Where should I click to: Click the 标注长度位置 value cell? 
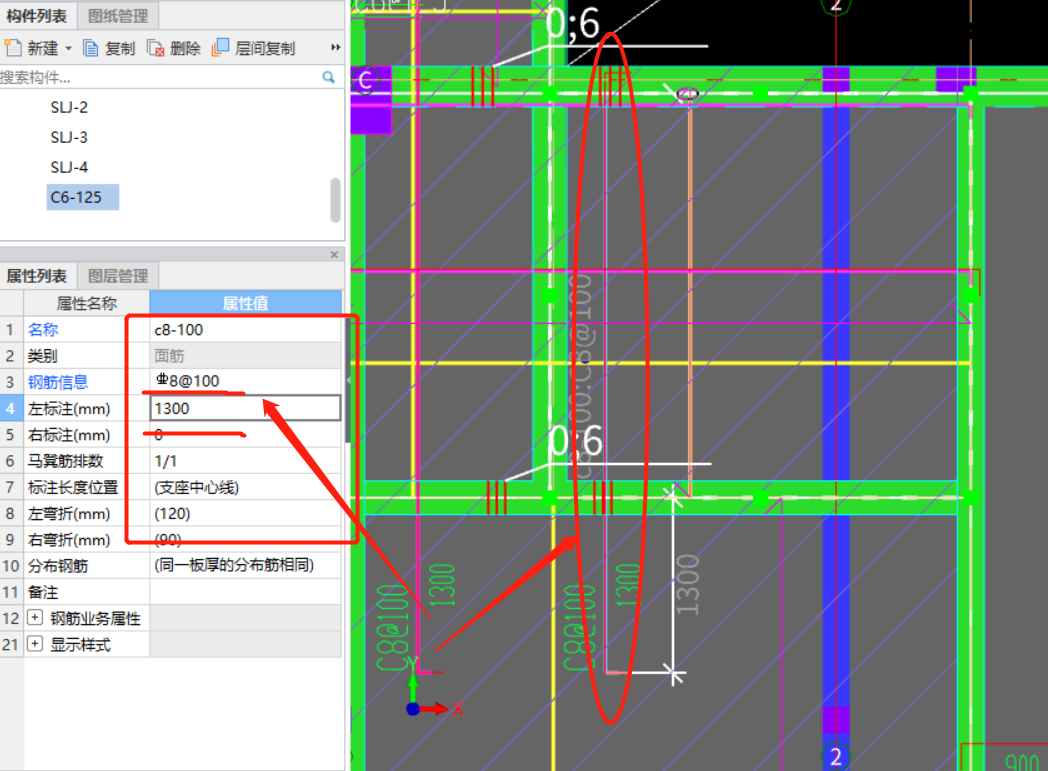coord(245,487)
